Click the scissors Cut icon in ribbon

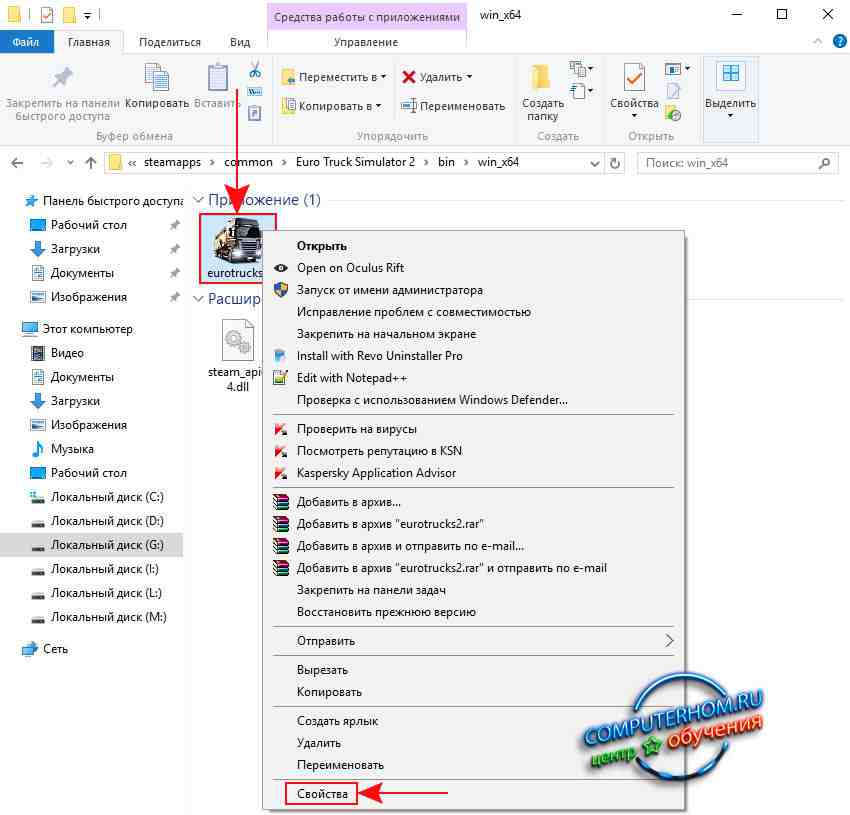(254, 70)
